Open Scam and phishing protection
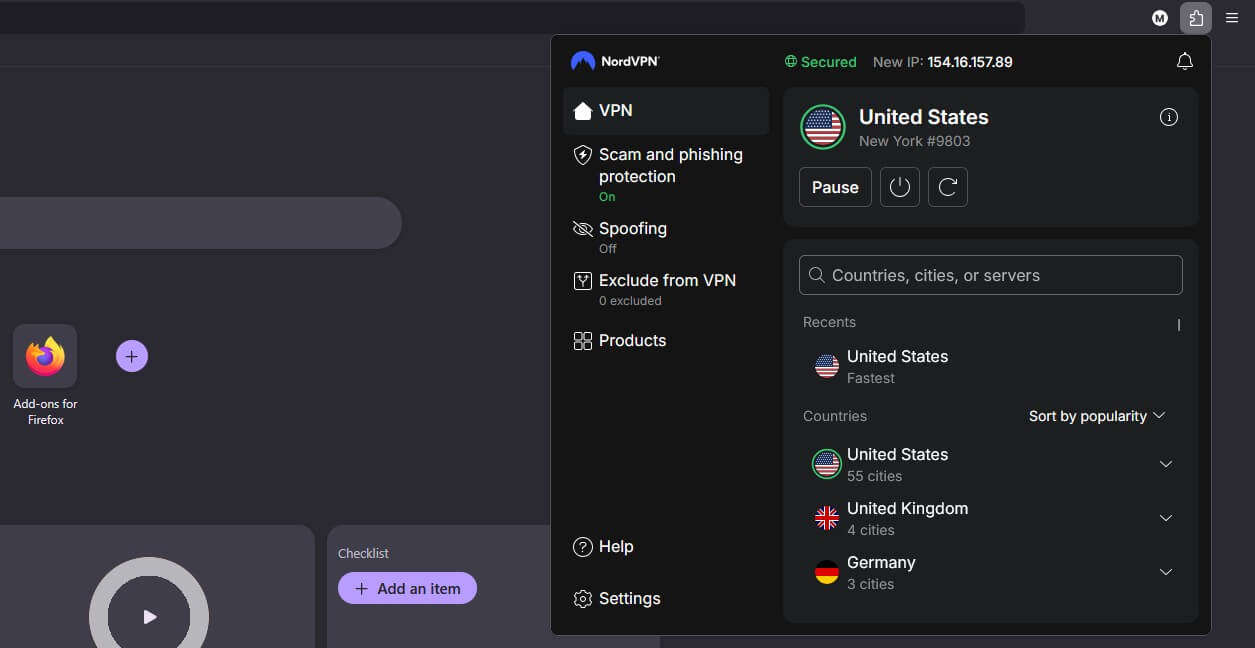Viewport: 1255px width, 648px height. point(665,174)
